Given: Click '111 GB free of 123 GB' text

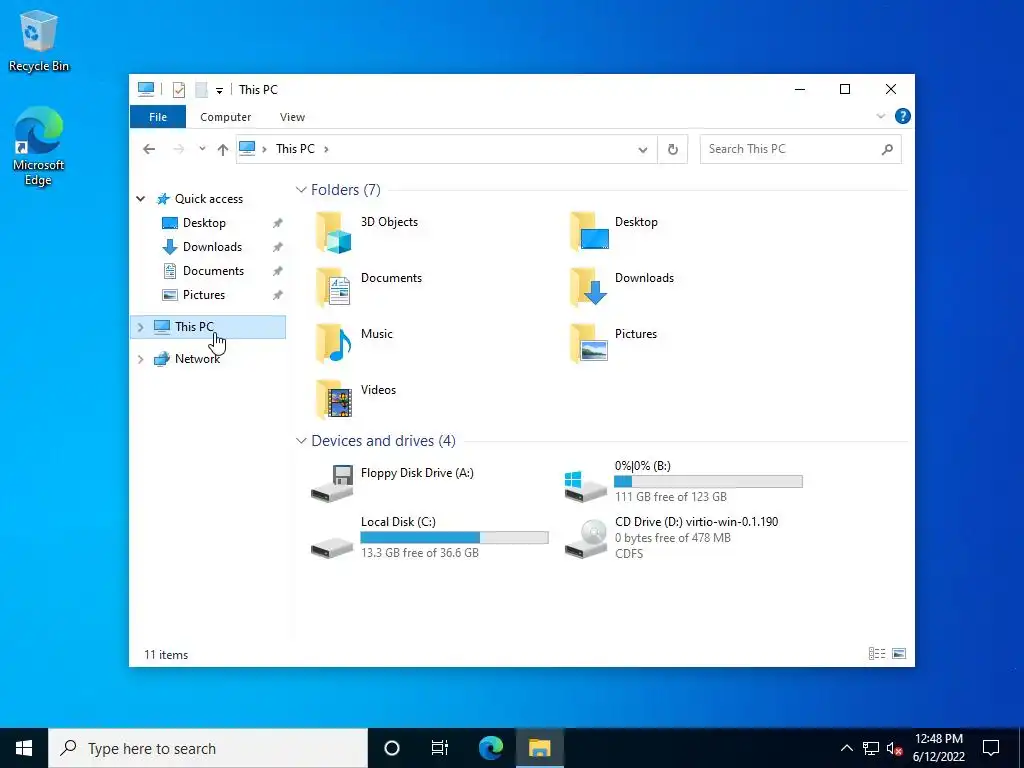Looking at the screenshot, I should pos(671,497).
